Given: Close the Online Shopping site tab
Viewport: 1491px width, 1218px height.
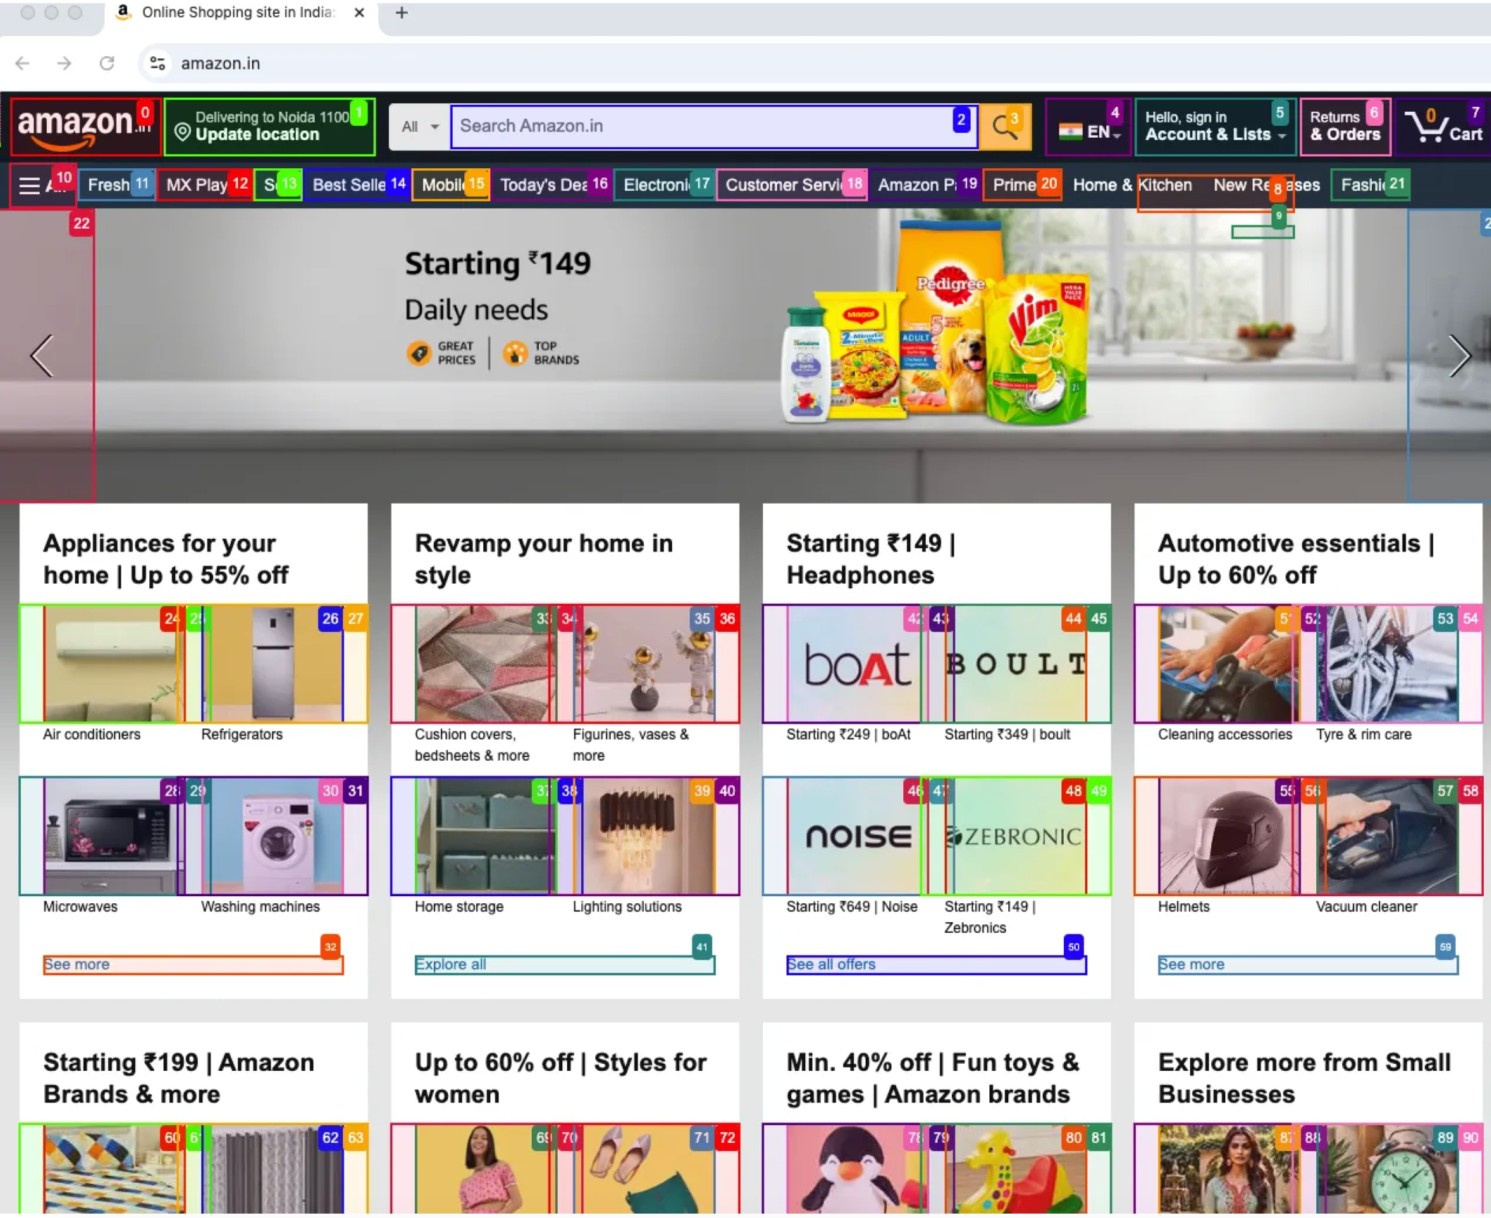Looking at the screenshot, I should (359, 13).
